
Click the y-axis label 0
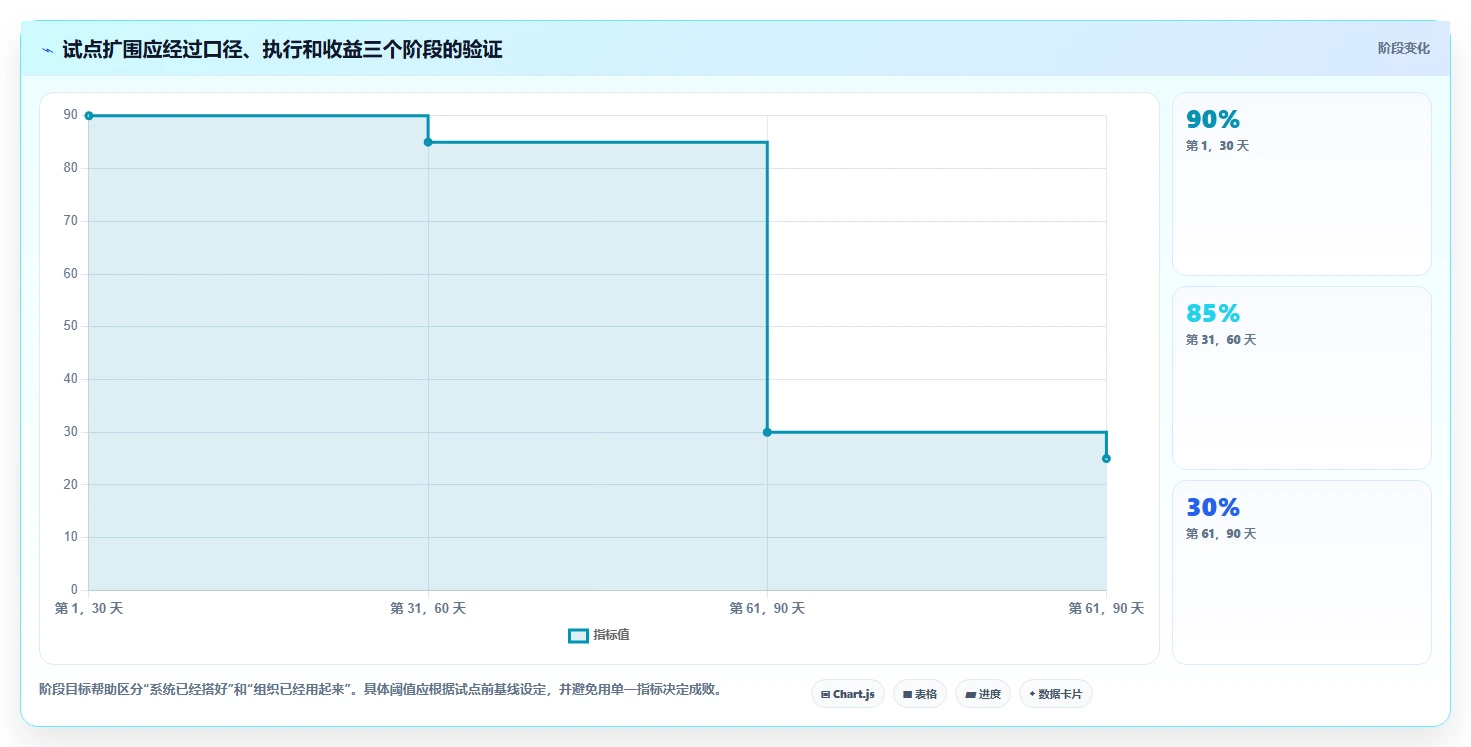[74, 590]
